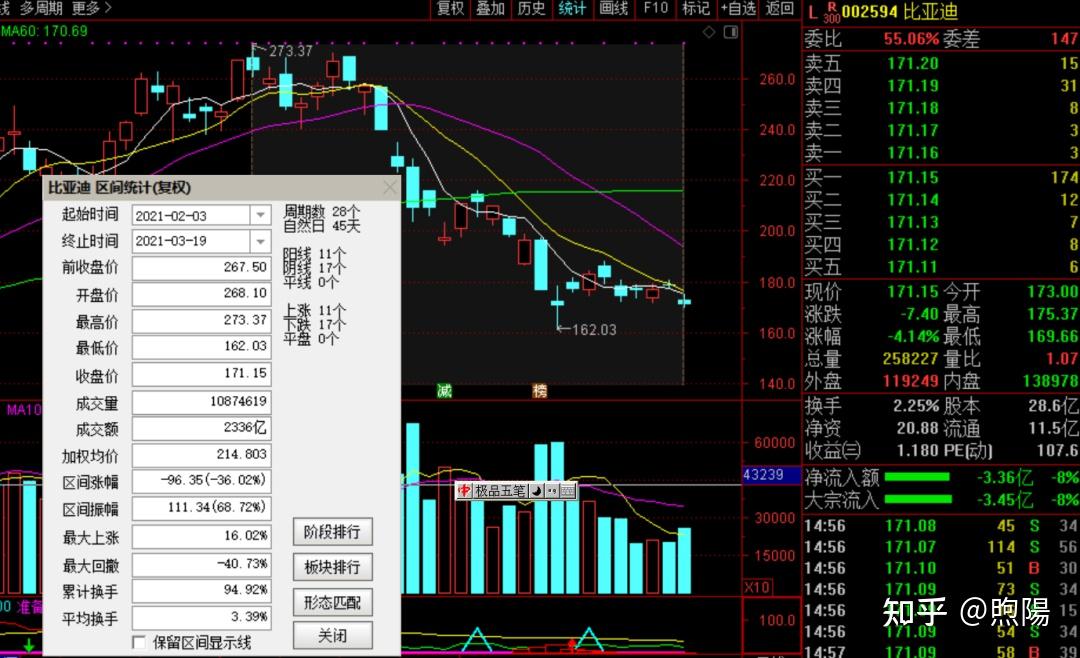Select the highlighted 统计 statistics tool
1080x658 pixels.
tap(572, 8)
